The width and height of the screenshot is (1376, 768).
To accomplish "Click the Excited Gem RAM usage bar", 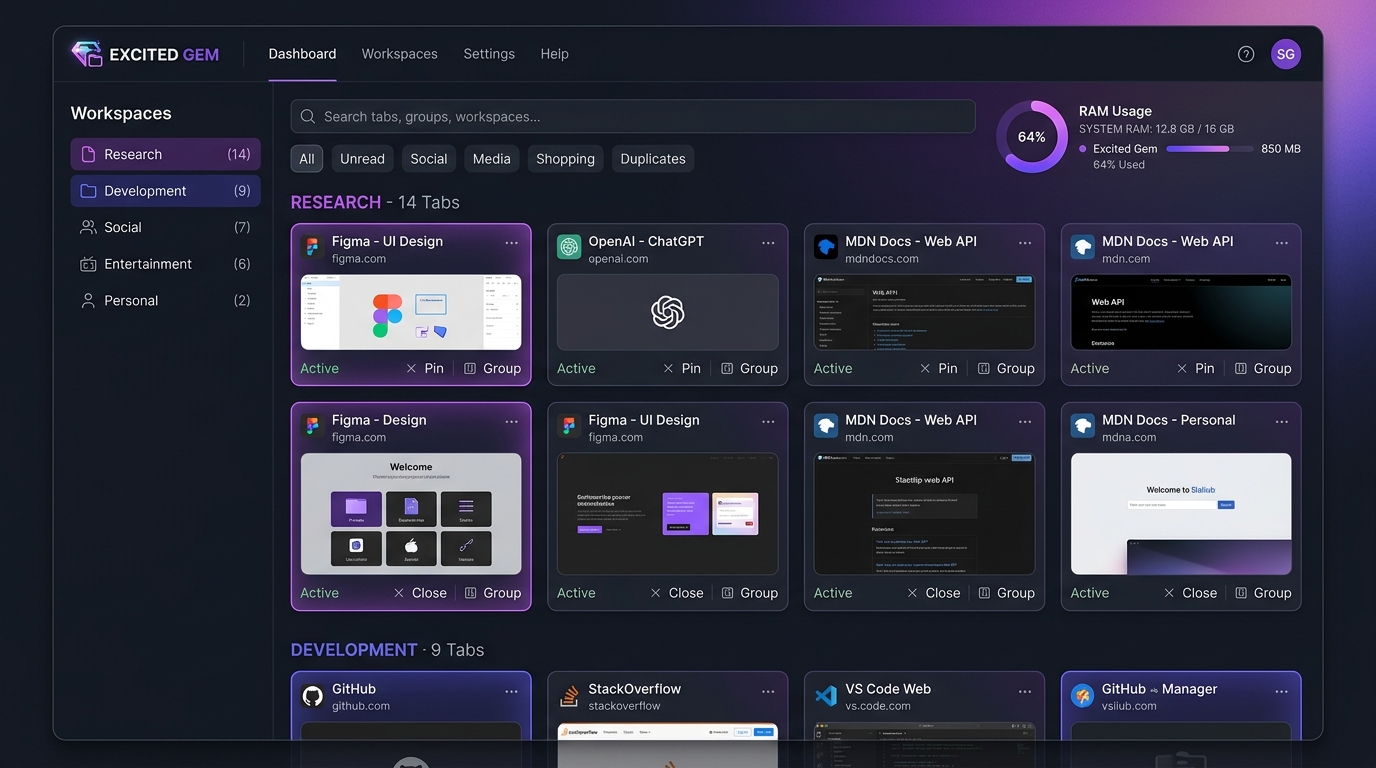I will (1210, 149).
